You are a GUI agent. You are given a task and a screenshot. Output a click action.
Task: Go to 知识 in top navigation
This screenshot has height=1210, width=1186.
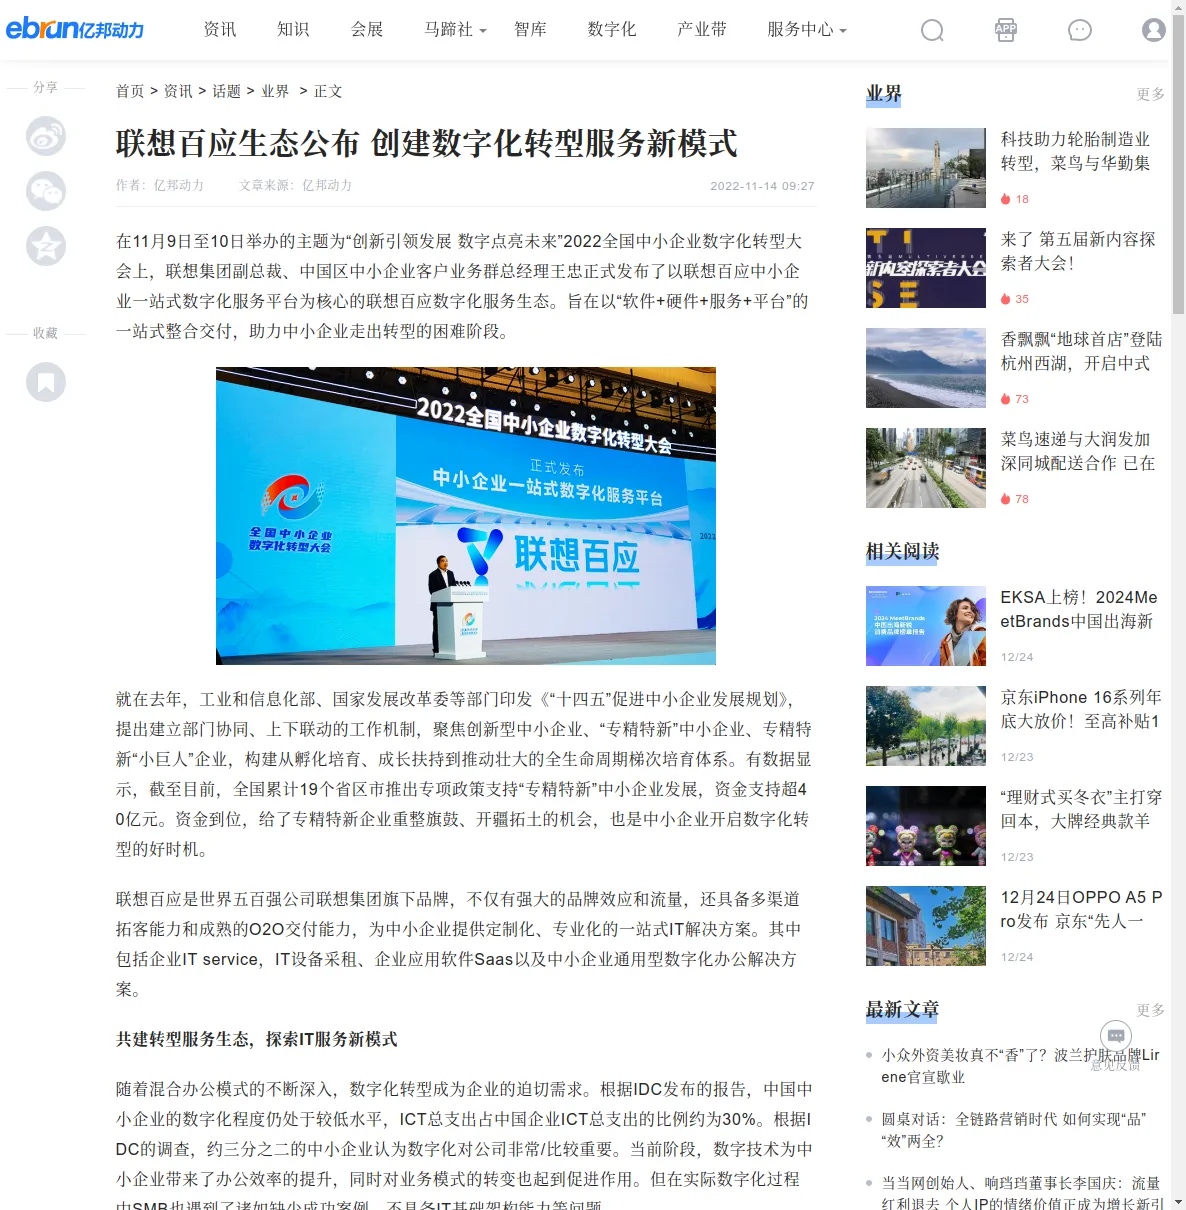point(293,30)
